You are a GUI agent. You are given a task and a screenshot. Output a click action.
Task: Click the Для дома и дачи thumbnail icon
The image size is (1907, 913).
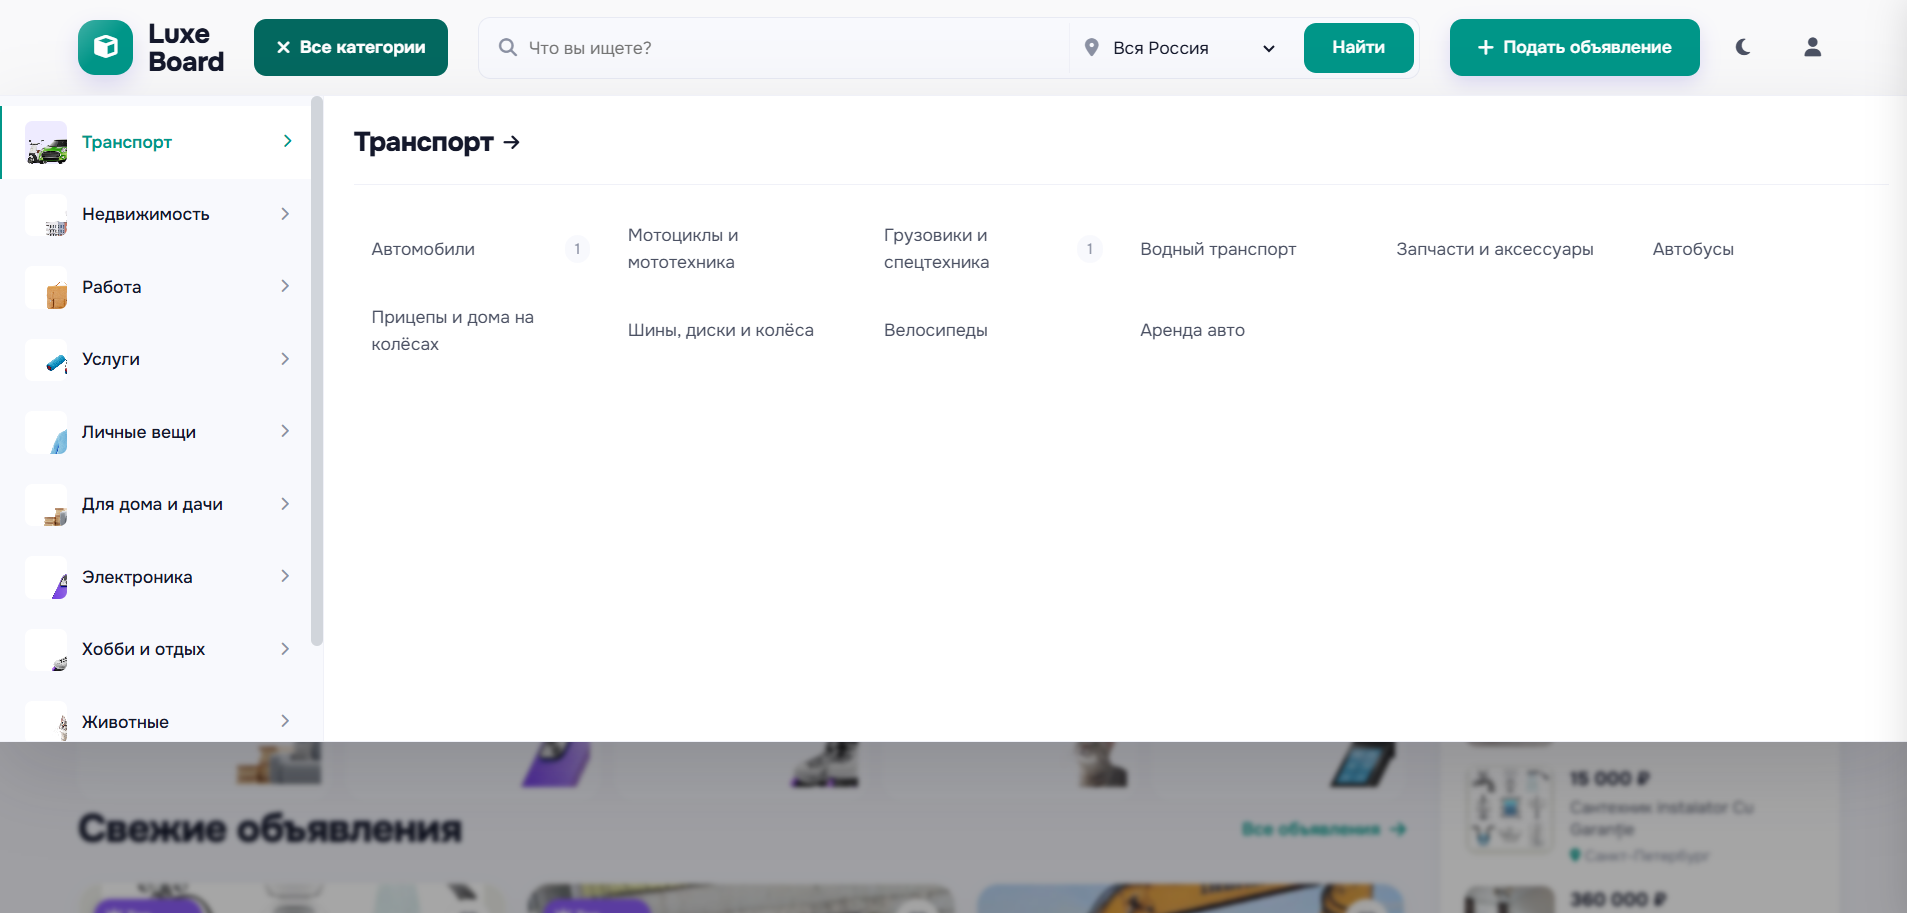pos(46,505)
